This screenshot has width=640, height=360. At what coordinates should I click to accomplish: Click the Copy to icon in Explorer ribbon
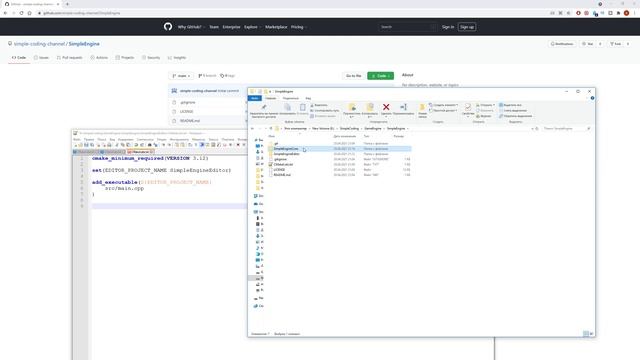(370, 107)
